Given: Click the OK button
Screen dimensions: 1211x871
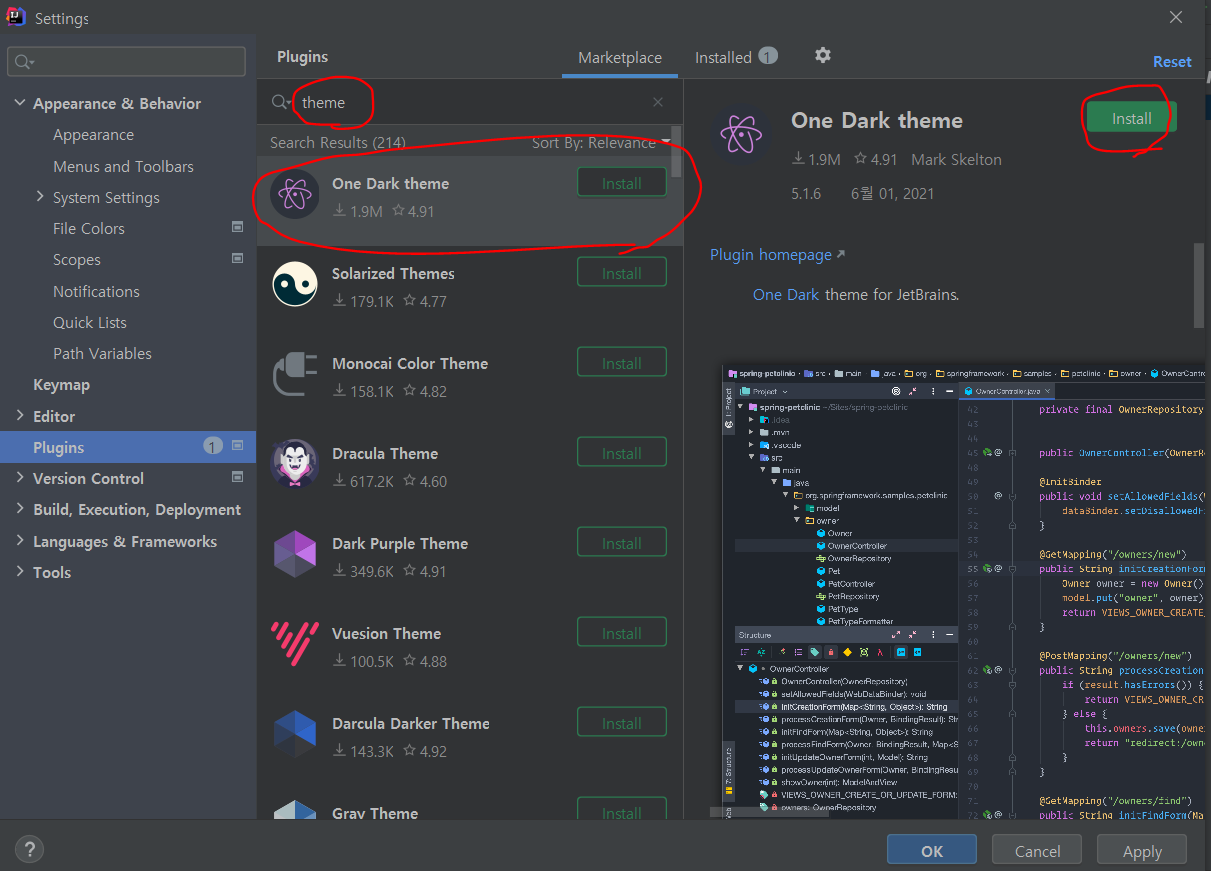Looking at the screenshot, I should (x=932, y=851).
